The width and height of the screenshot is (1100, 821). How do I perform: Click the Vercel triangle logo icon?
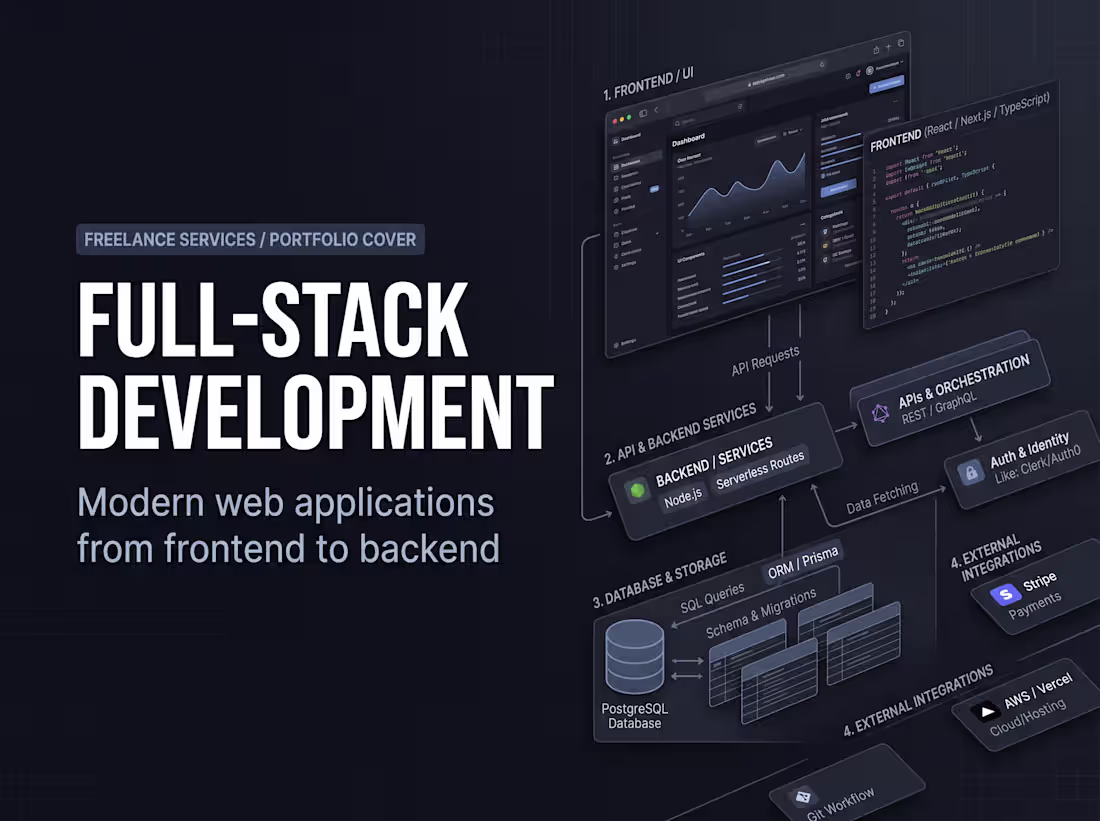tap(986, 712)
